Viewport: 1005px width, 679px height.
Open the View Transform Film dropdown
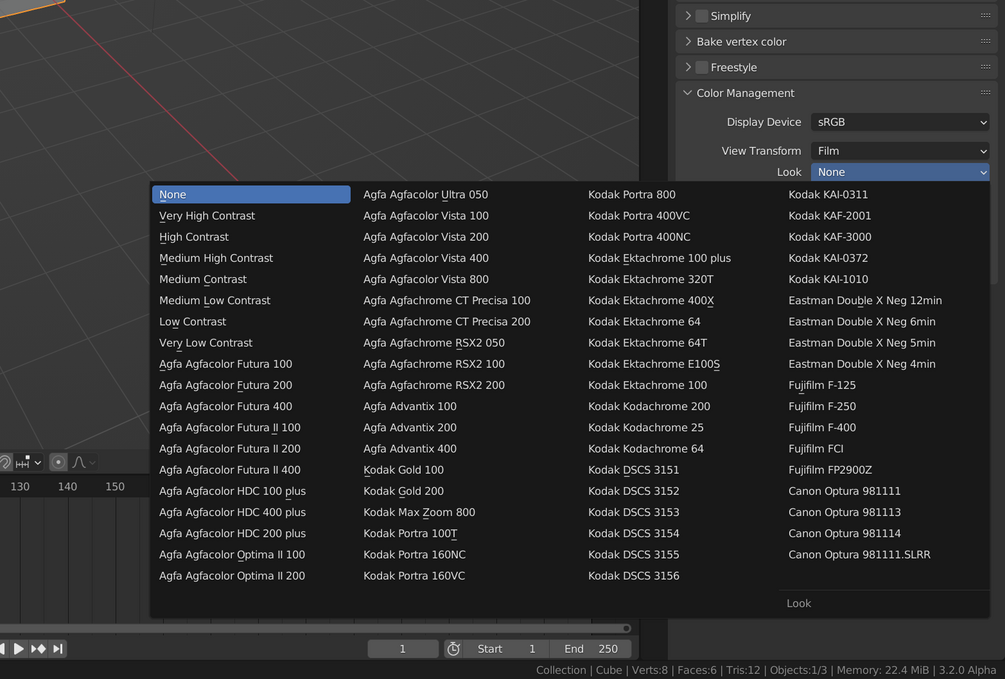[x=900, y=151]
